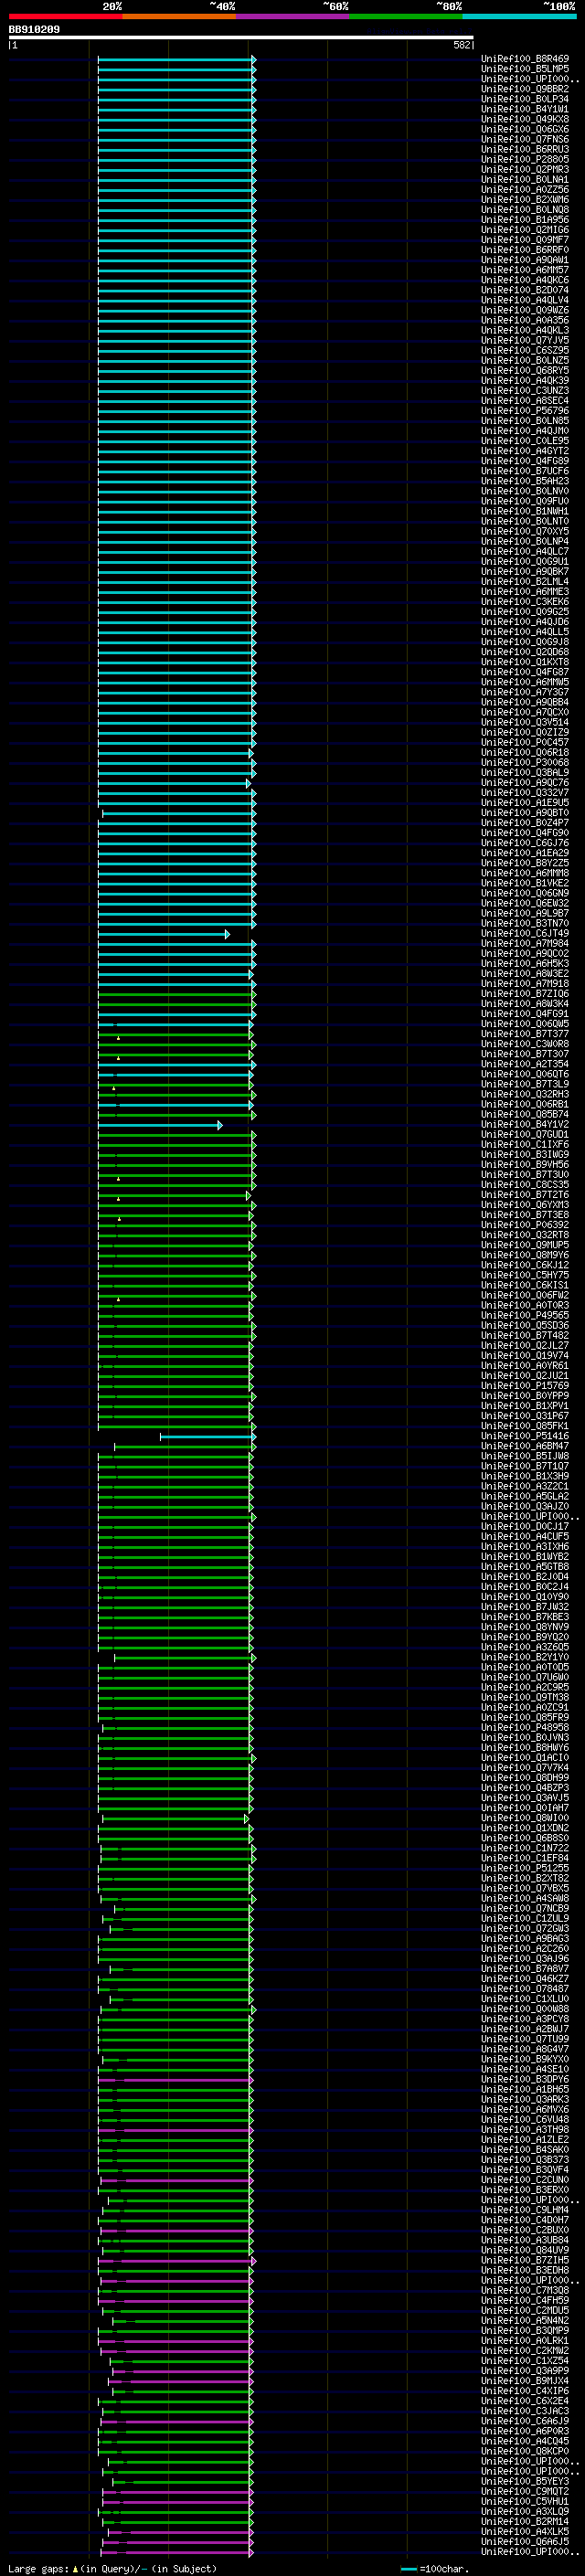Image resolution: width=585 pixels, height=2576 pixels.
Task: Select hit UniRef100_Q4FG91
Action: click(x=525, y=1014)
